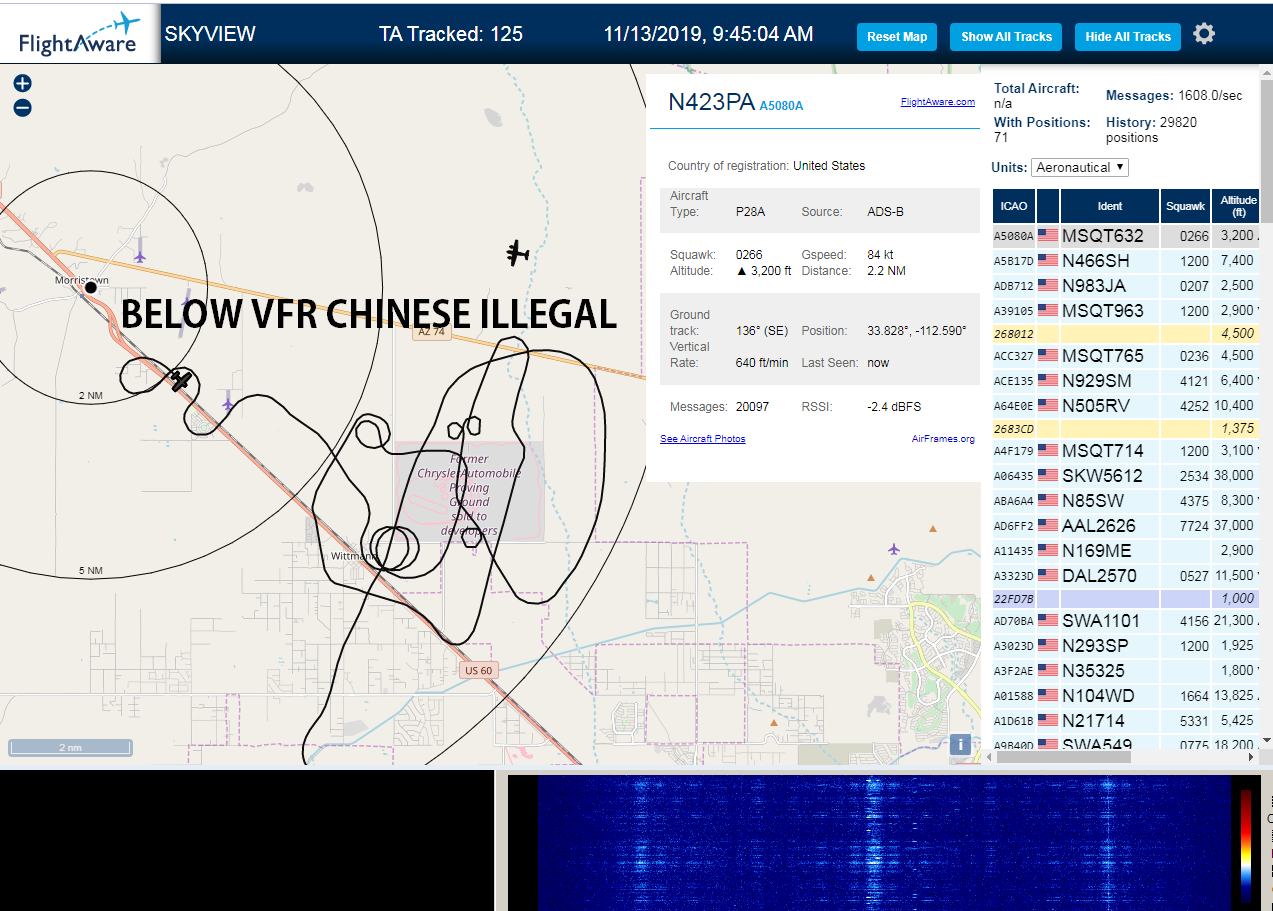
Task: Click US flag in the MSQT632 row
Action: [x=1048, y=236]
